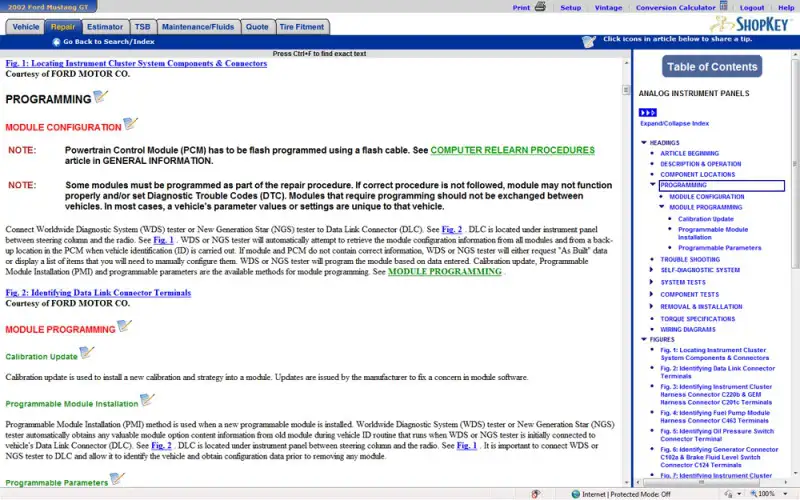Collapse the MODULE PROGRAMMING tree node

[662, 207]
